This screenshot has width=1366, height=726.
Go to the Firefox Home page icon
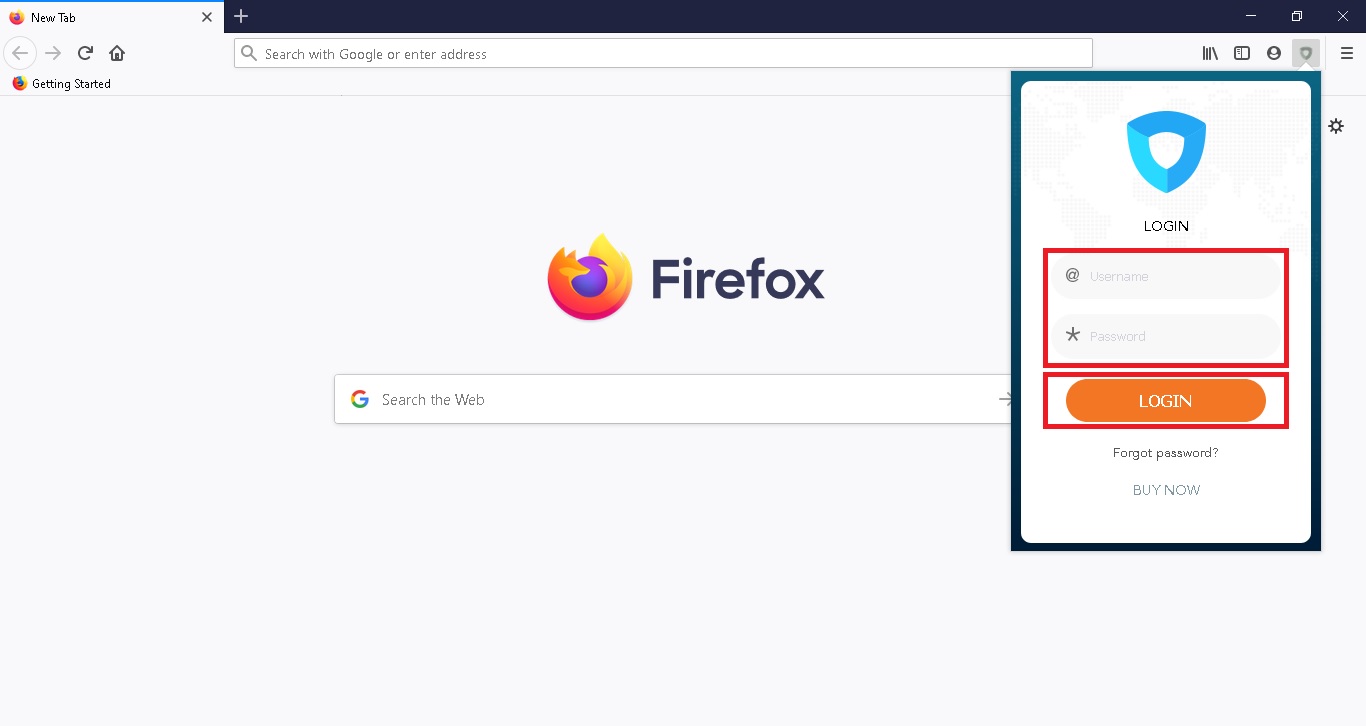pos(117,53)
